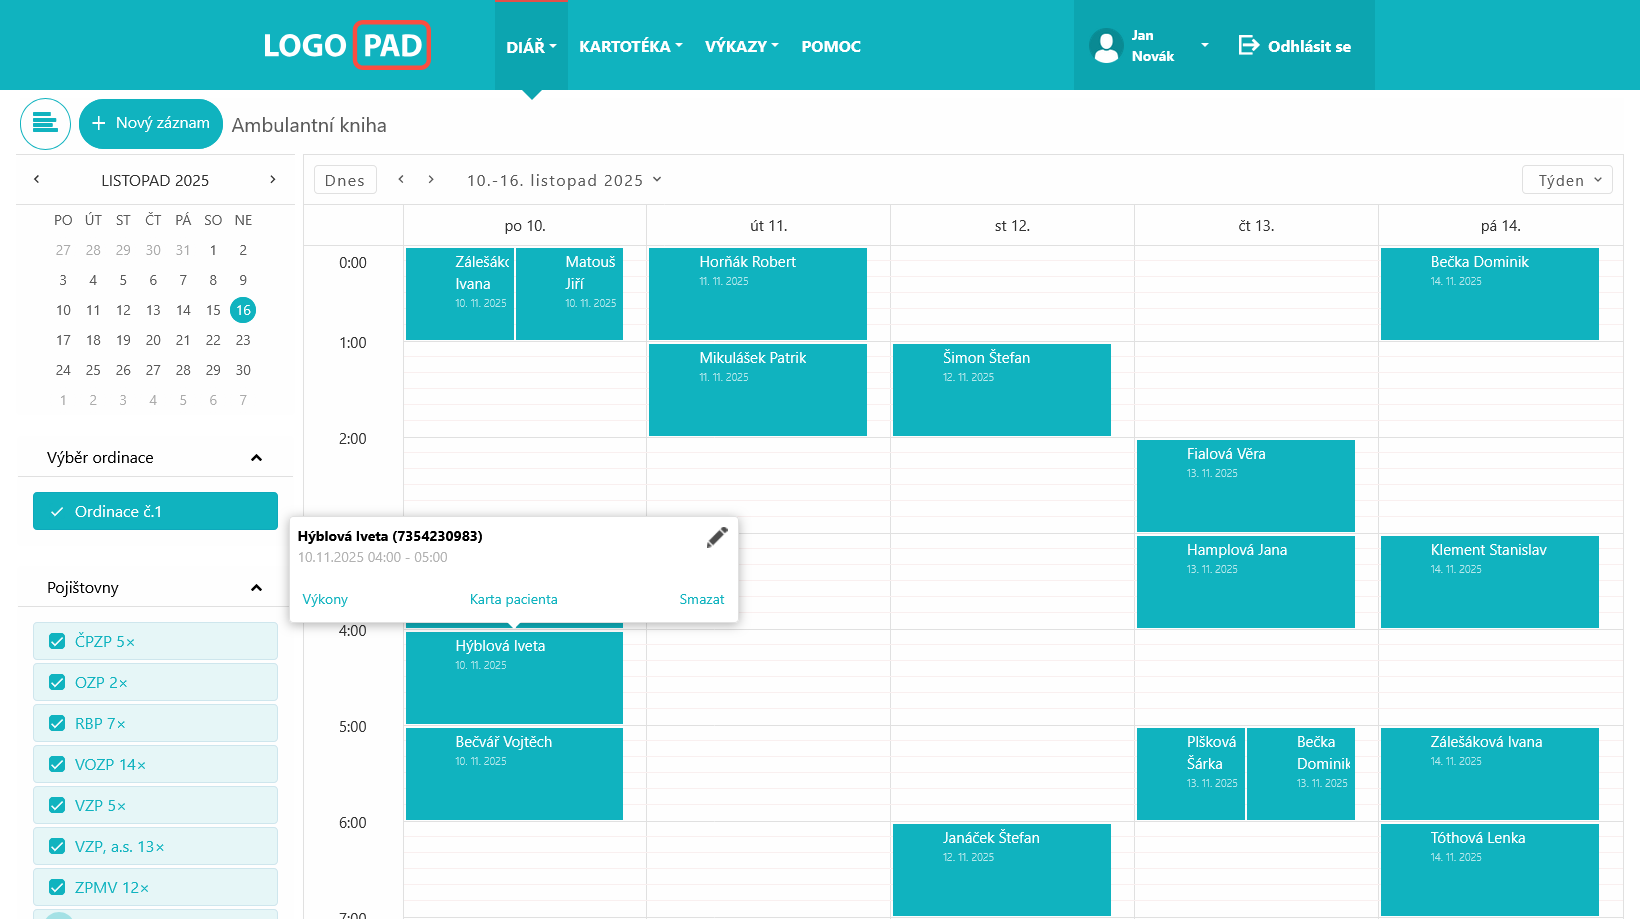Screen dimensions: 1640x919
Task: Toggle the VOZP 14× insurance filter
Action: 58,764
